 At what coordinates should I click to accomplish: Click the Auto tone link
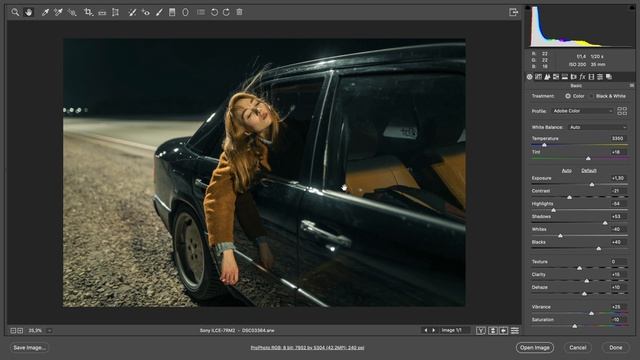pyautogui.click(x=567, y=171)
